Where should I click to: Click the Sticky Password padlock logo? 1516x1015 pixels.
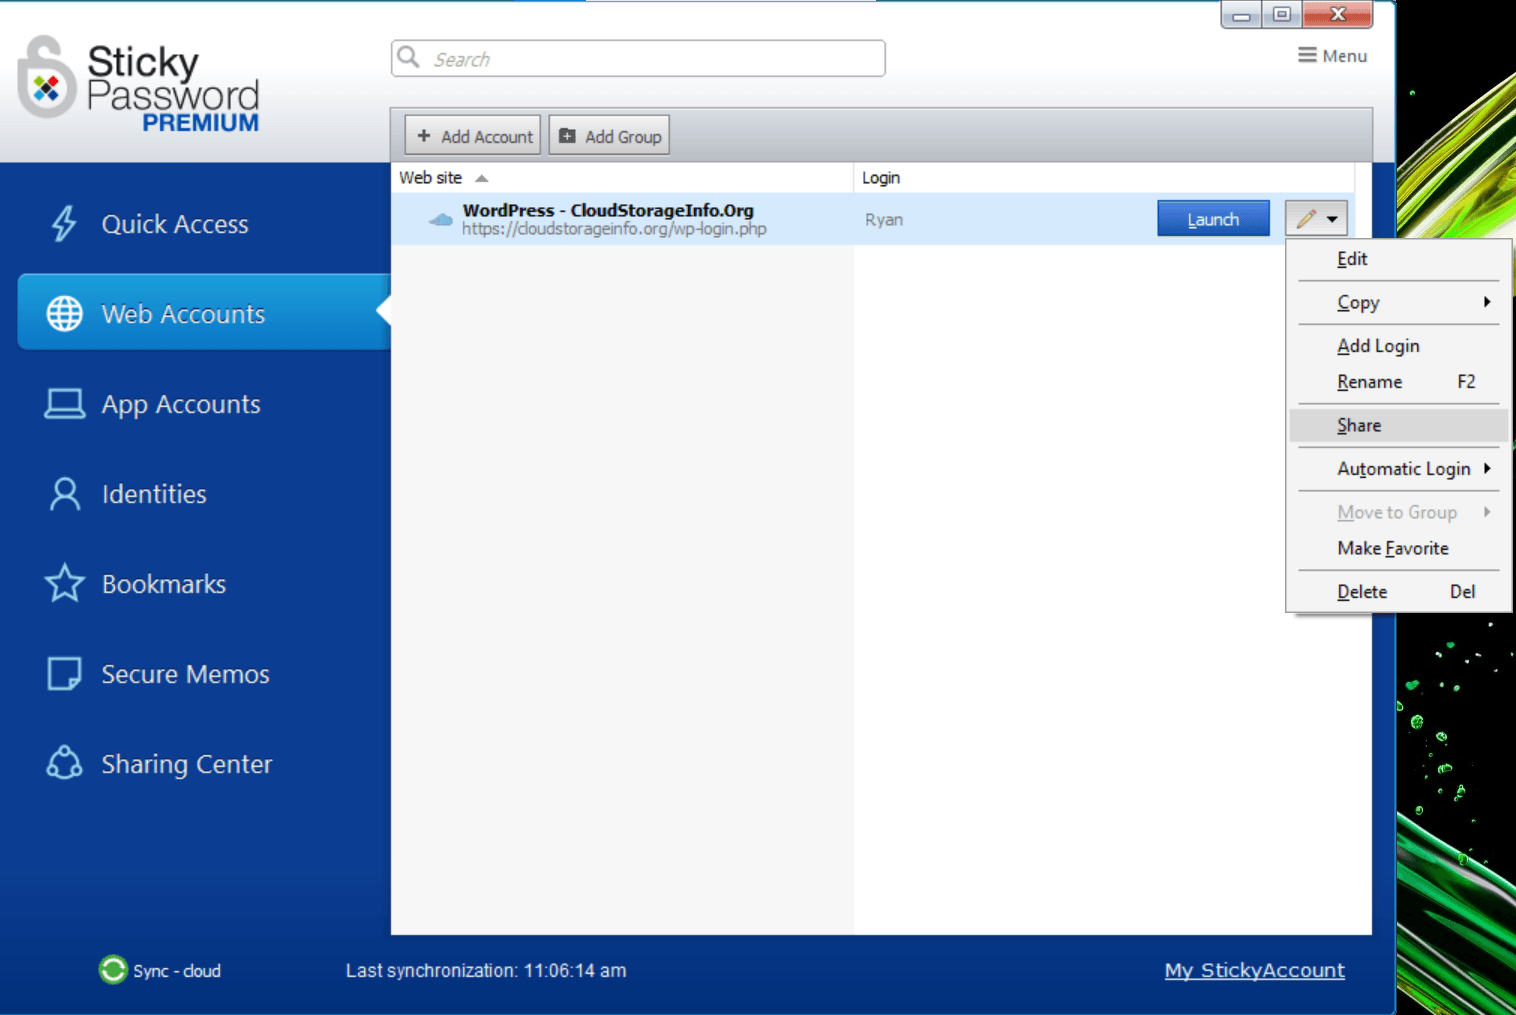click(46, 78)
